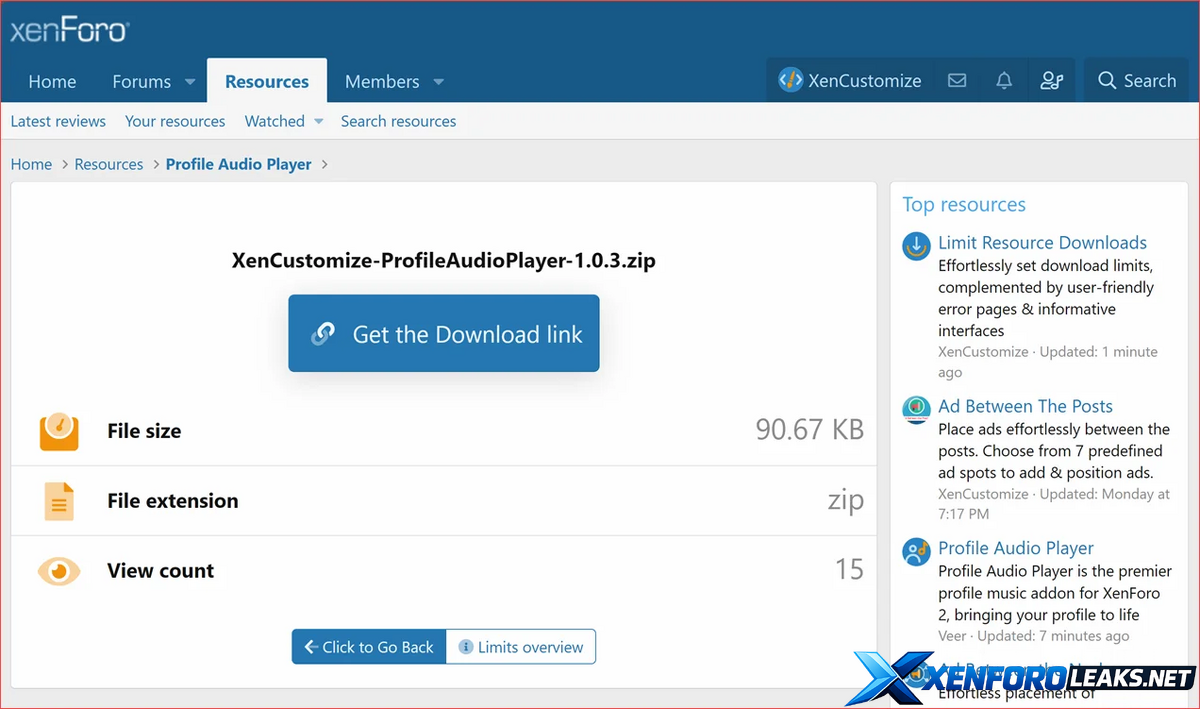Screen dimensions: 1200x709
Task: Click the Limit Resource Downloads icon
Action: (x=916, y=246)
